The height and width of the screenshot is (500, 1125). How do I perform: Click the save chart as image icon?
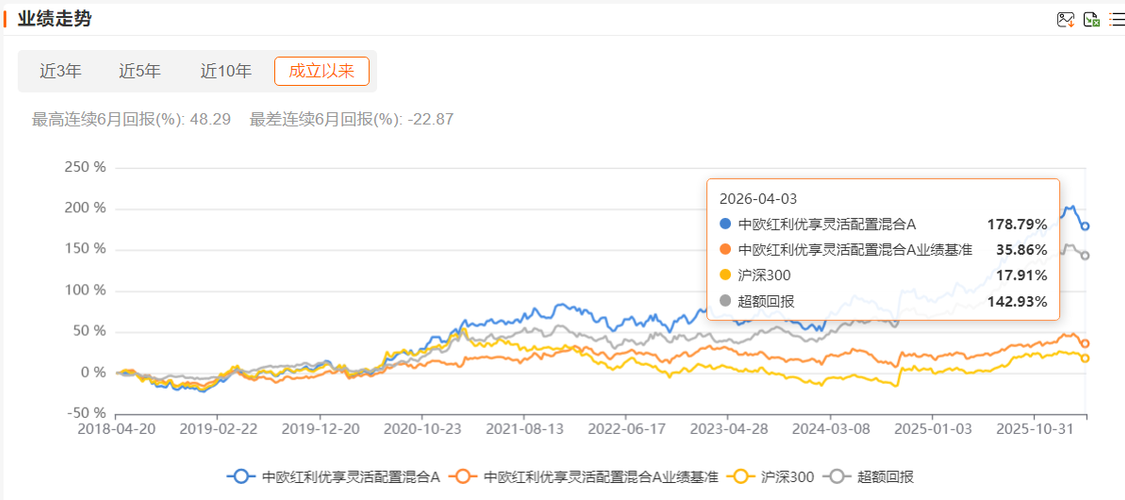click(1066, 19)
